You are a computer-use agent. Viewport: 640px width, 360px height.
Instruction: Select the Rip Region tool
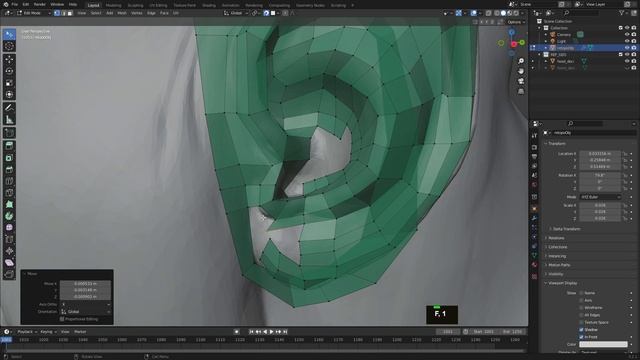point(9,274)
